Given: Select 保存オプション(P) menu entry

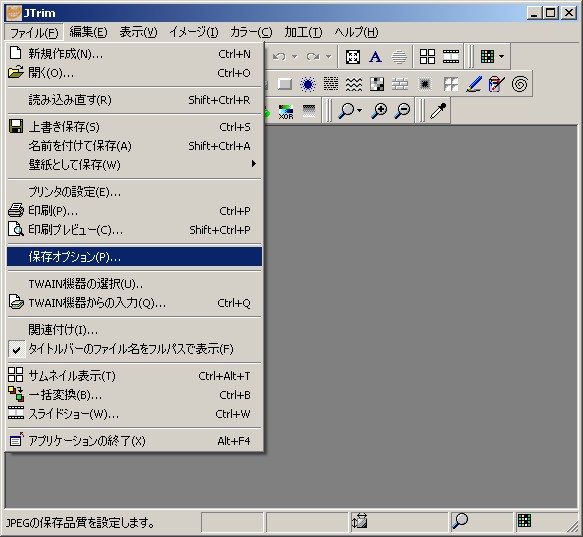Looking at the screenshot, I should click(134, 257).
